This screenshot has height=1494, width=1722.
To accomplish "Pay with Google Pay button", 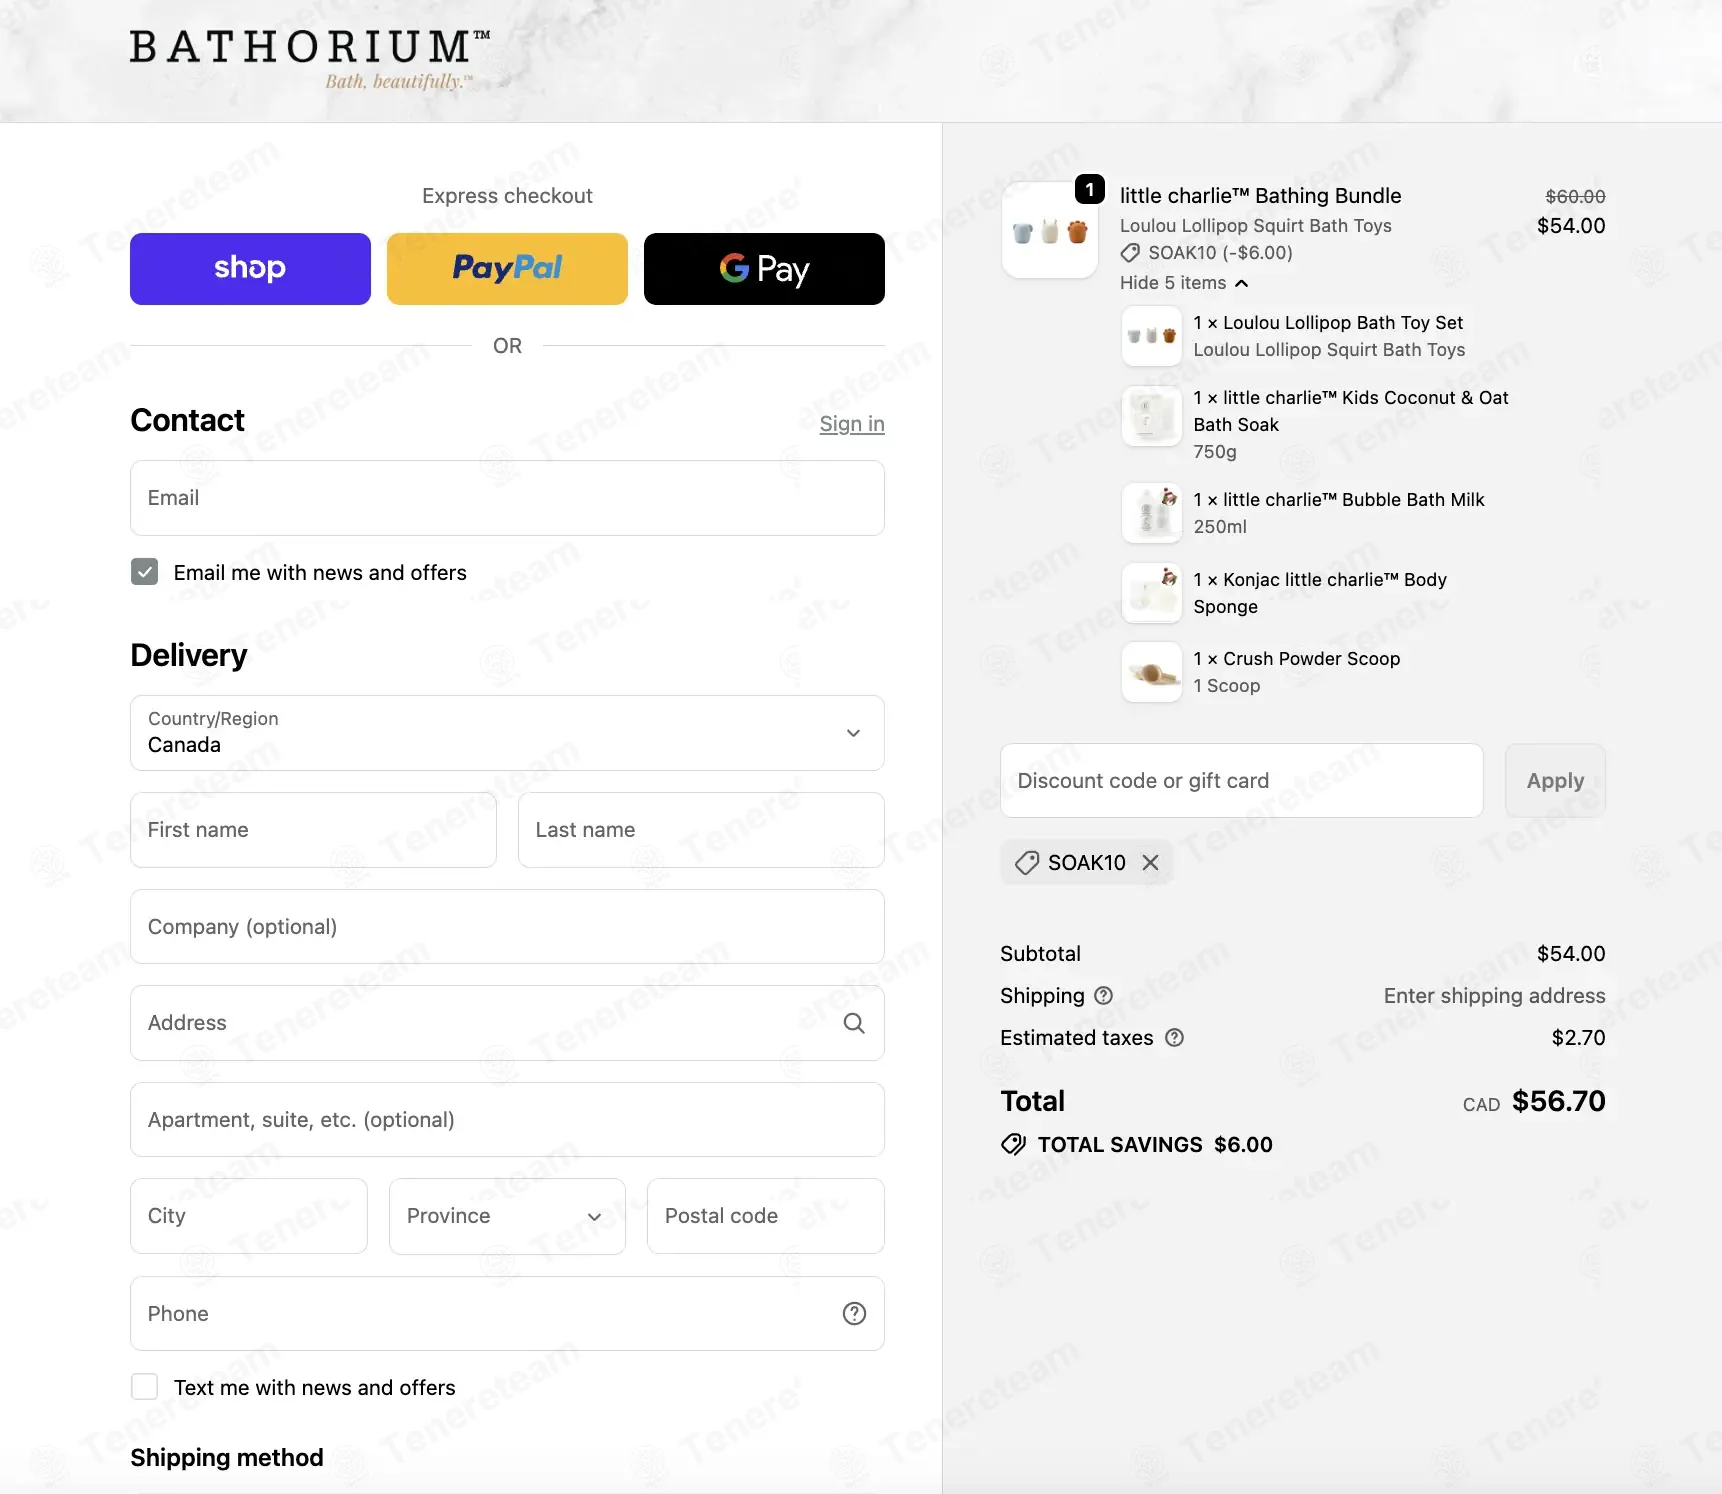I will [x=764, y=269].
